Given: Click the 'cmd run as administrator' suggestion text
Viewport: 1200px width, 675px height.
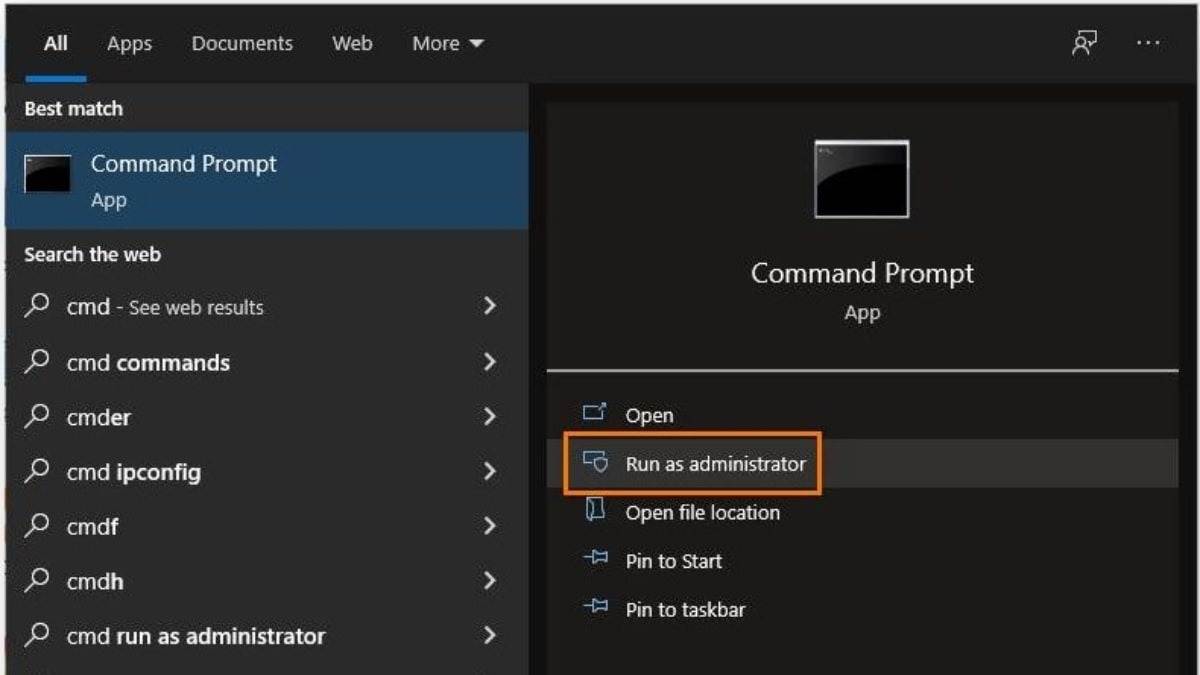Looking at the screenshot, I should tap(196, 636).
